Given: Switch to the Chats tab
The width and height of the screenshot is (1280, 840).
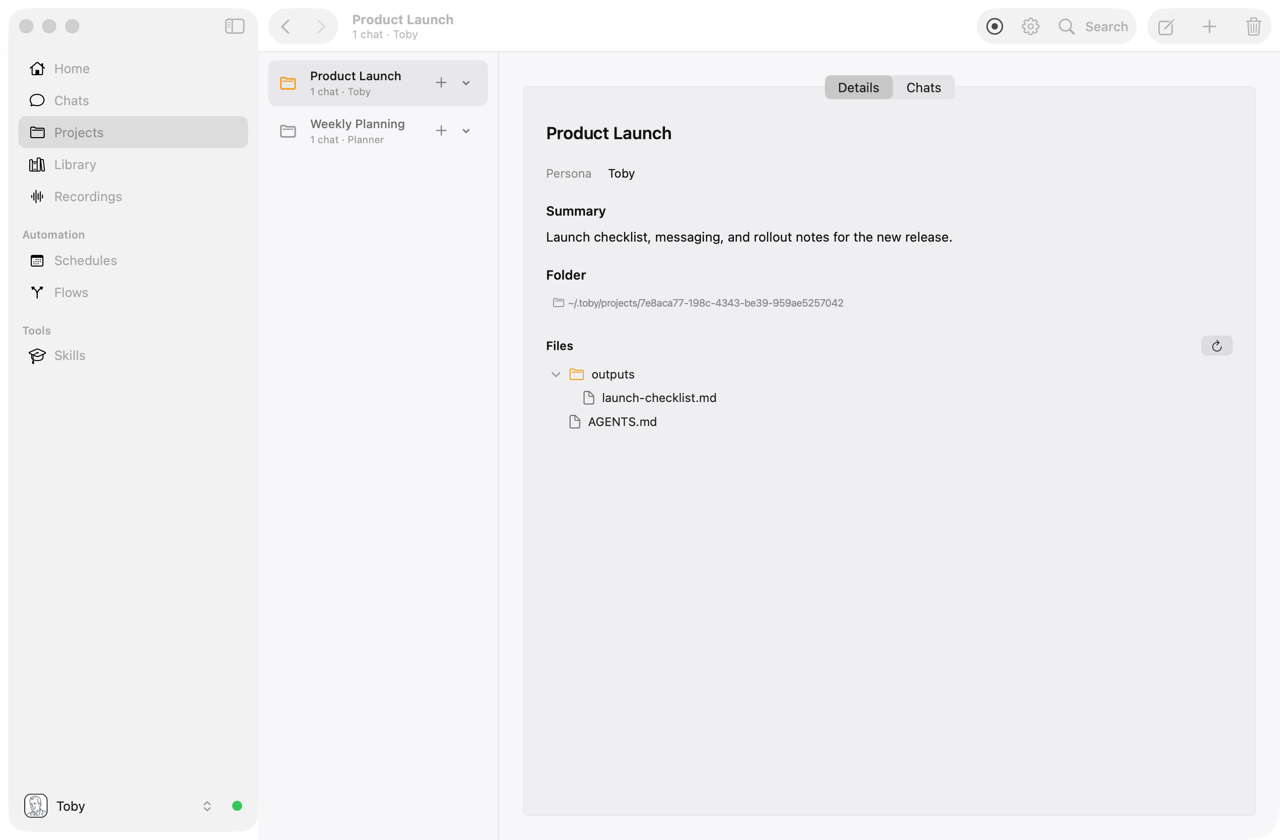Looking at the screenshot, I should [x=923, y=87].
